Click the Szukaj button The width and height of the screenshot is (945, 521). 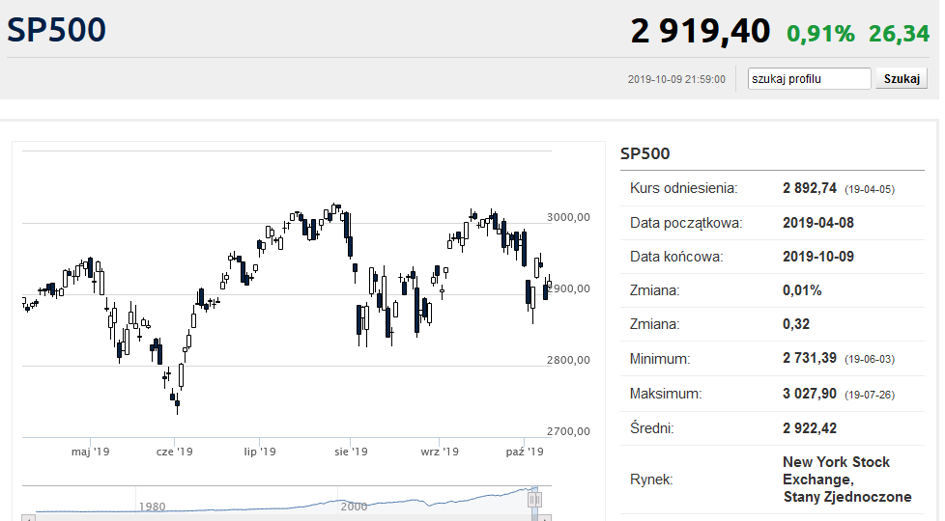point(902,79)
